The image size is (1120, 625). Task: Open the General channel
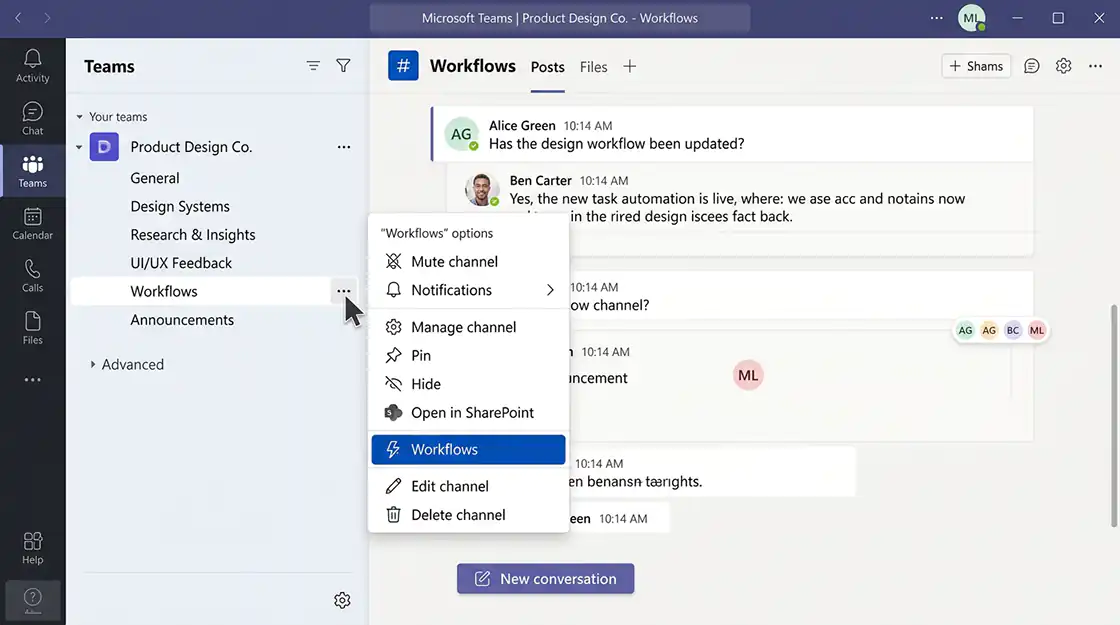(155, 178)
